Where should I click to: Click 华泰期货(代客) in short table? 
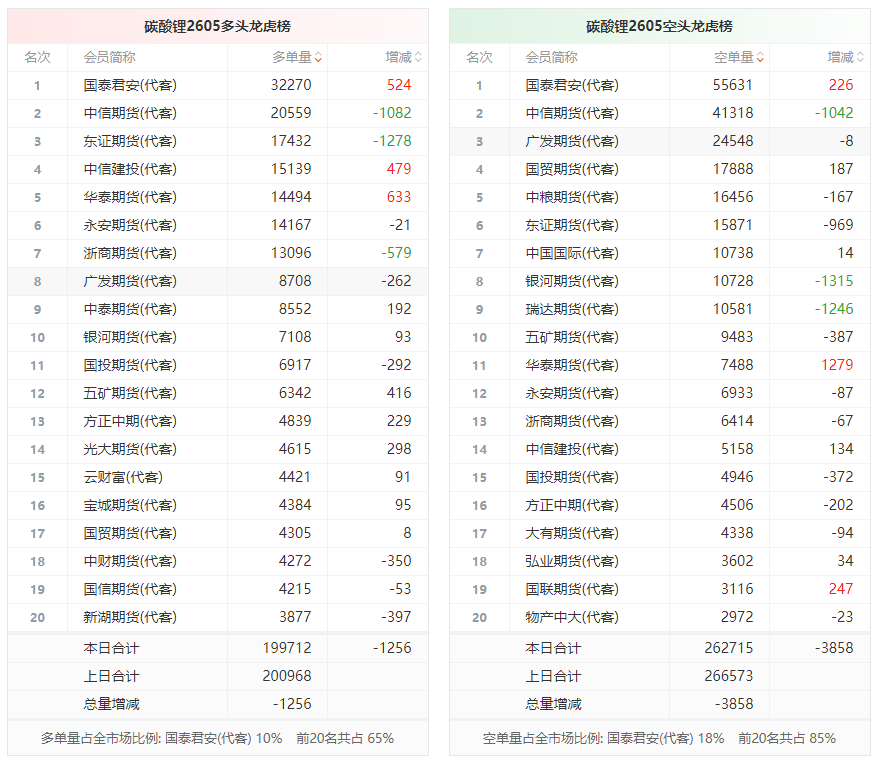572,365
